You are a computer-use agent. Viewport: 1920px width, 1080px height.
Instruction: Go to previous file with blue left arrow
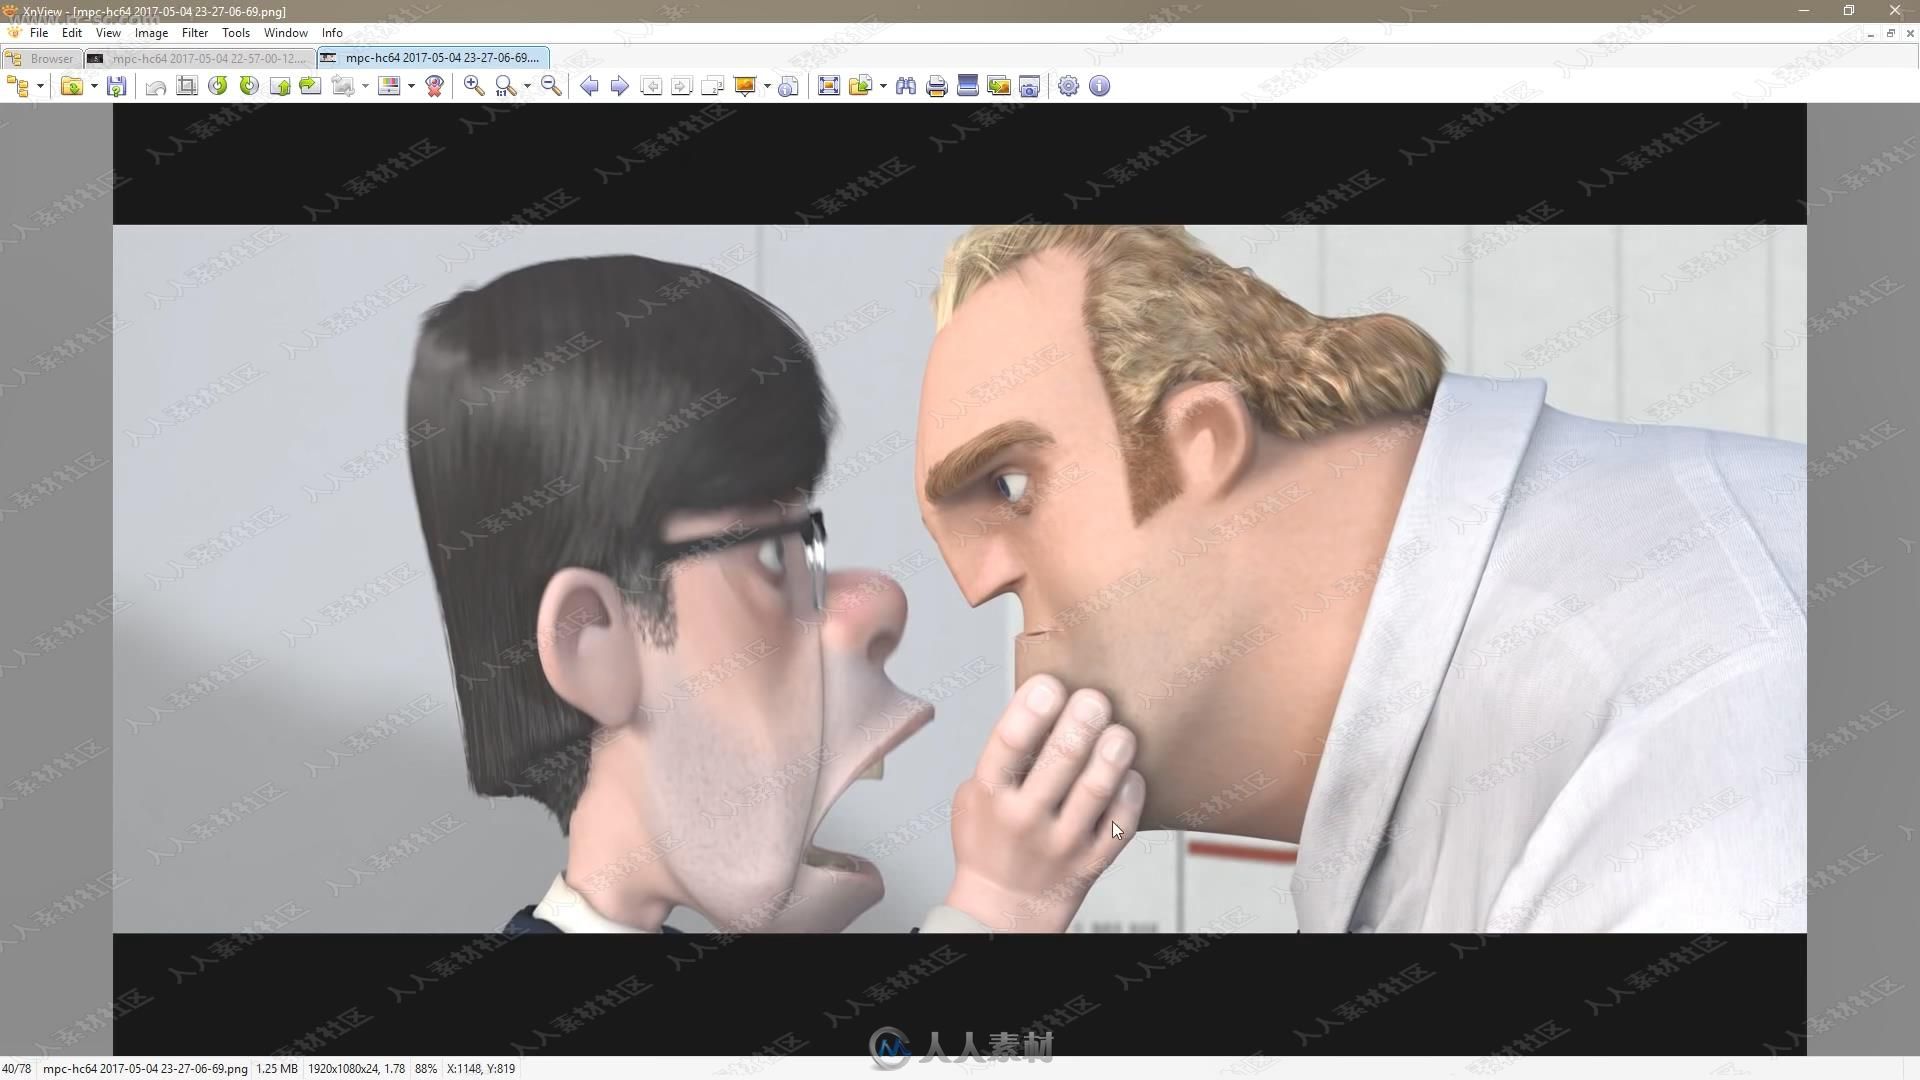(x=590, y=86)
